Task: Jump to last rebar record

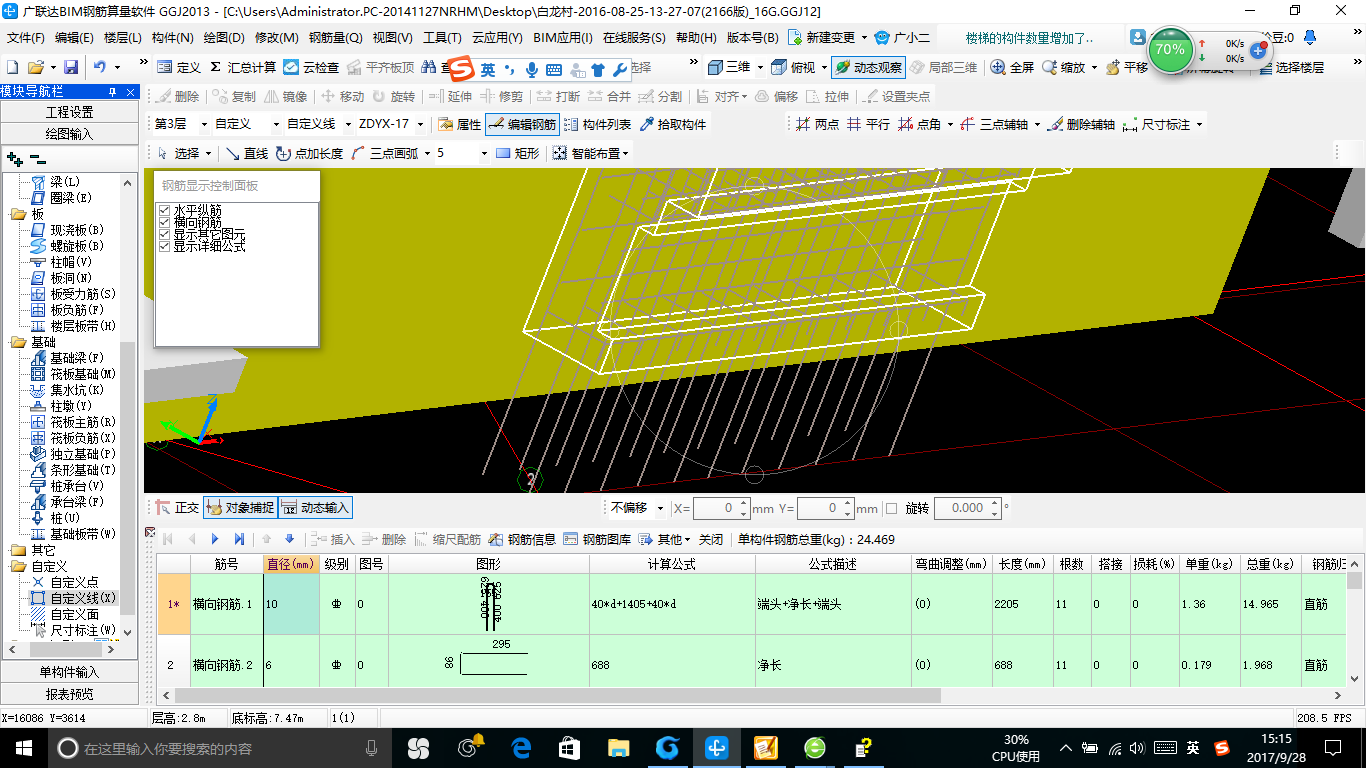Action: (239, 539)
